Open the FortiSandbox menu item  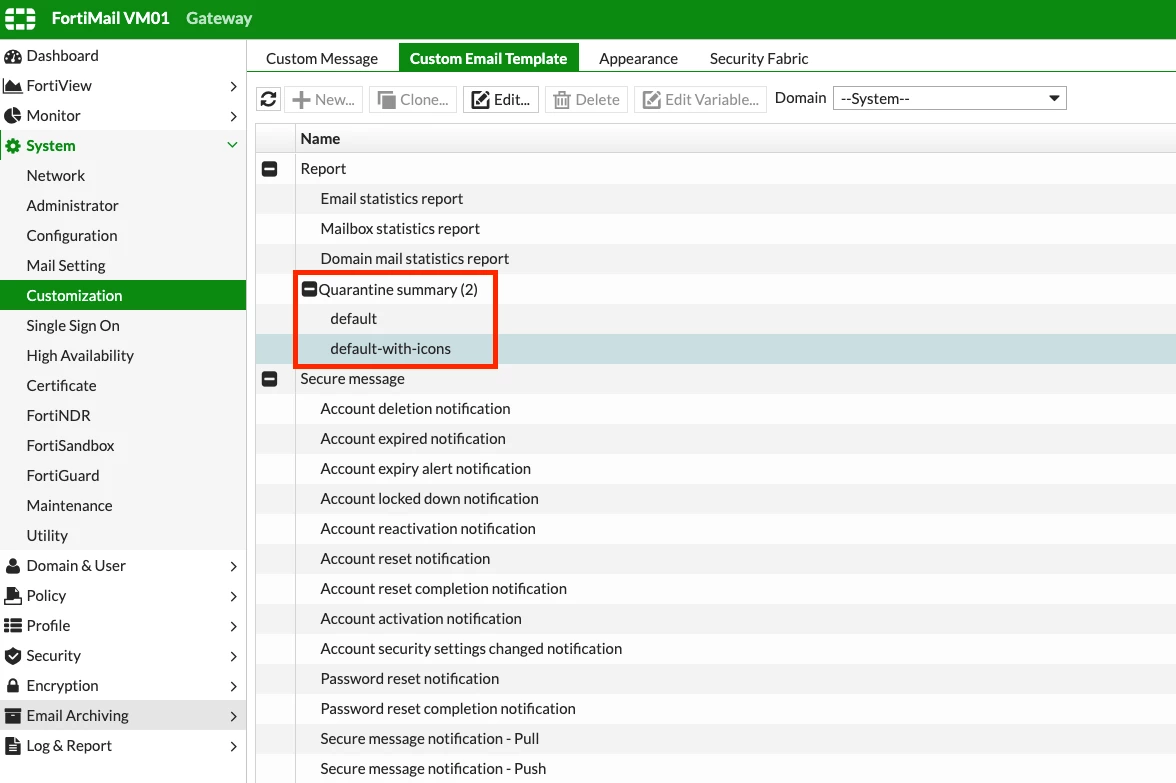point(123,446)
